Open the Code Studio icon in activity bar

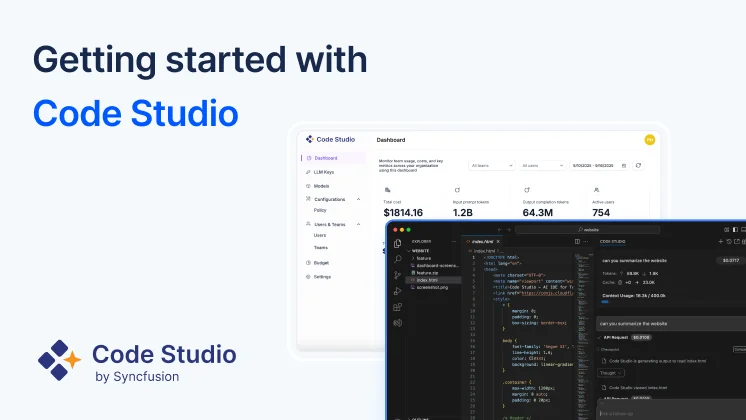[x=398, y=323]
